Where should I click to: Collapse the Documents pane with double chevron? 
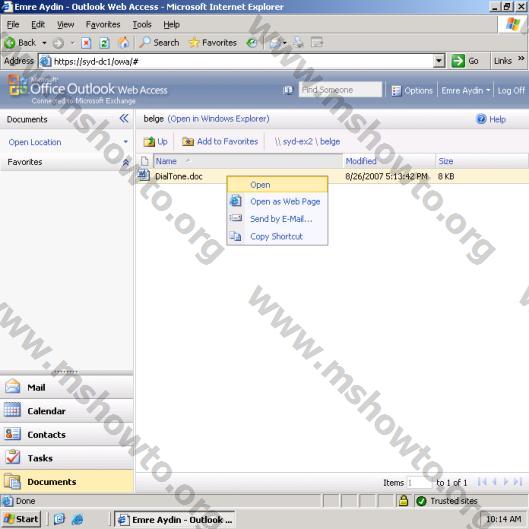pyautogui.click(x=124, y=118)
